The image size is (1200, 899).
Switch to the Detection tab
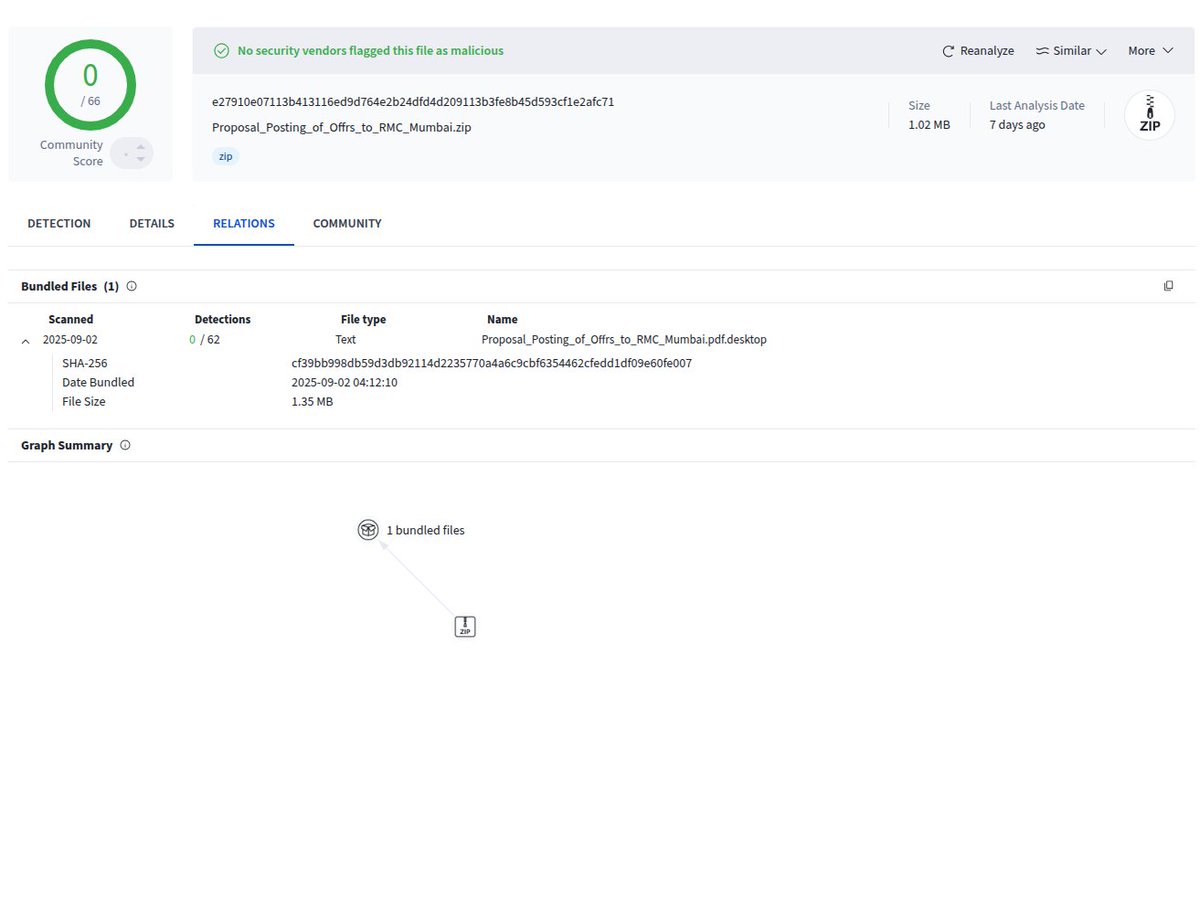coord(59,224)
